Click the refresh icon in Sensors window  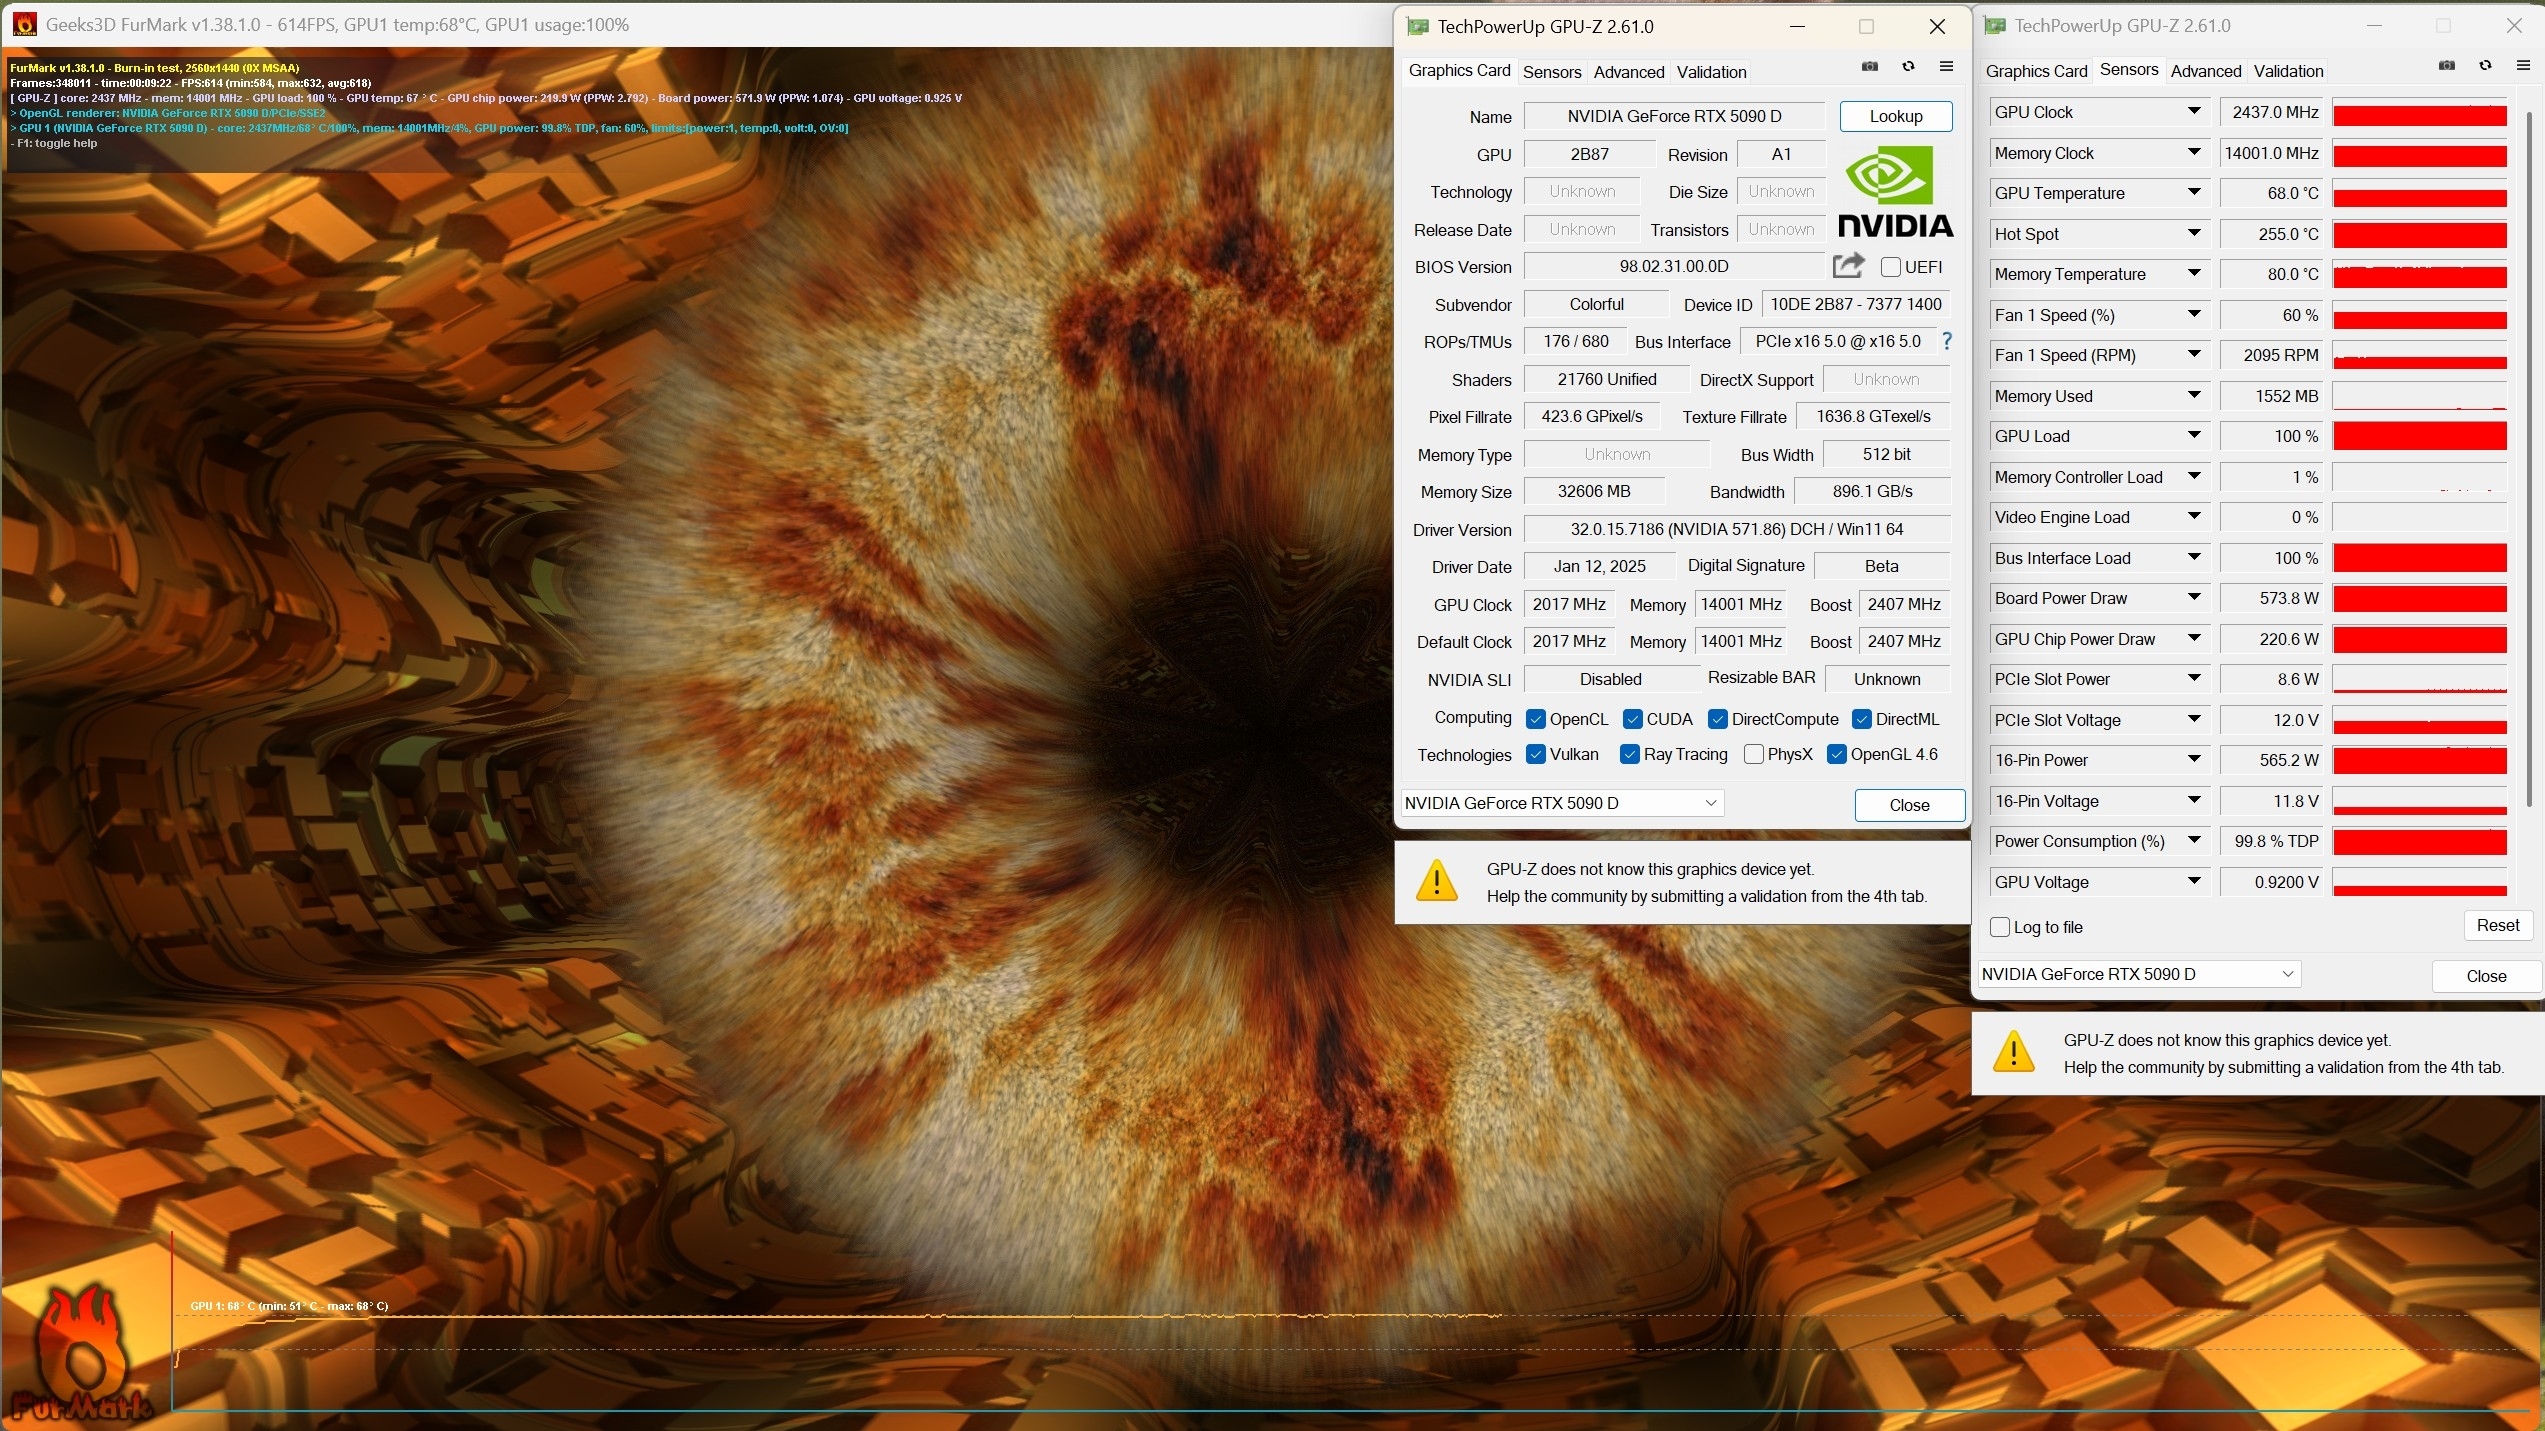coord(2485,66)
